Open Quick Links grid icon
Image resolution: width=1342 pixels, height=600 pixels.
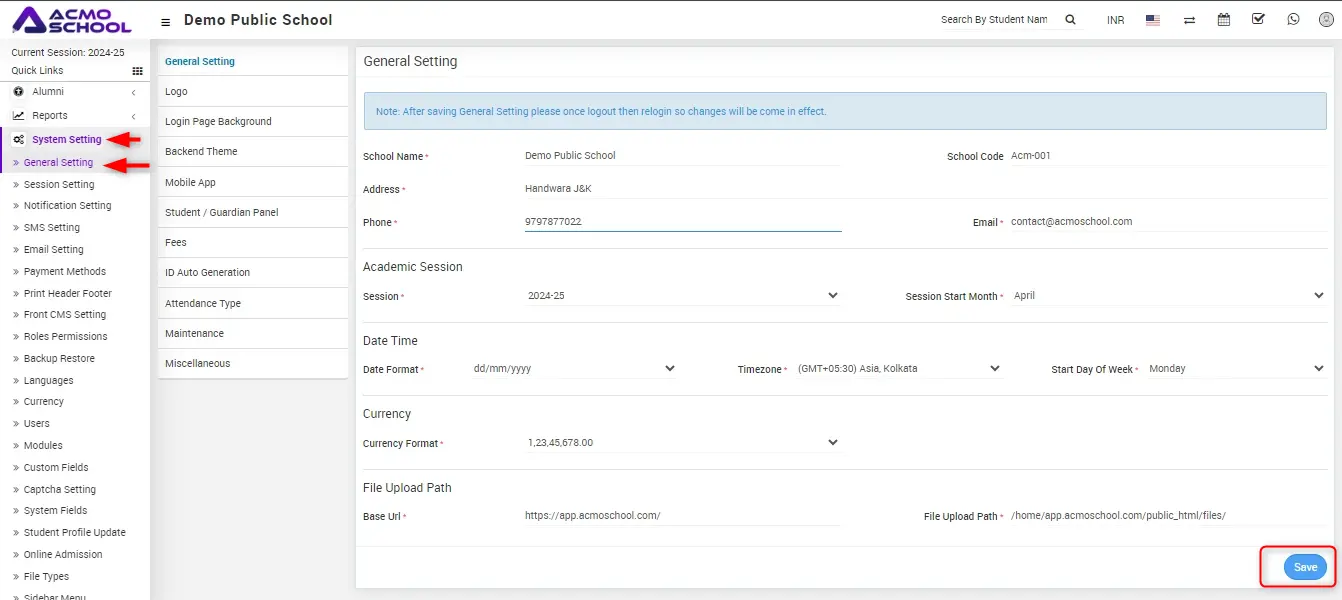click(x=137, y=71)
